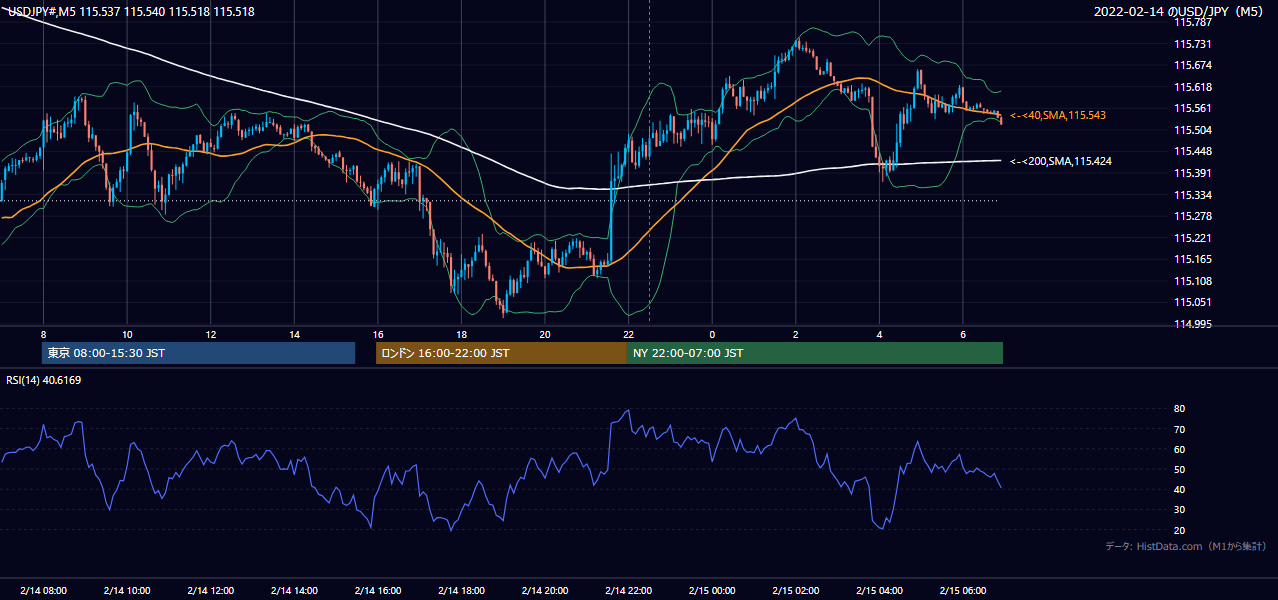Click the RSI 70 level label

[1179, 429]
